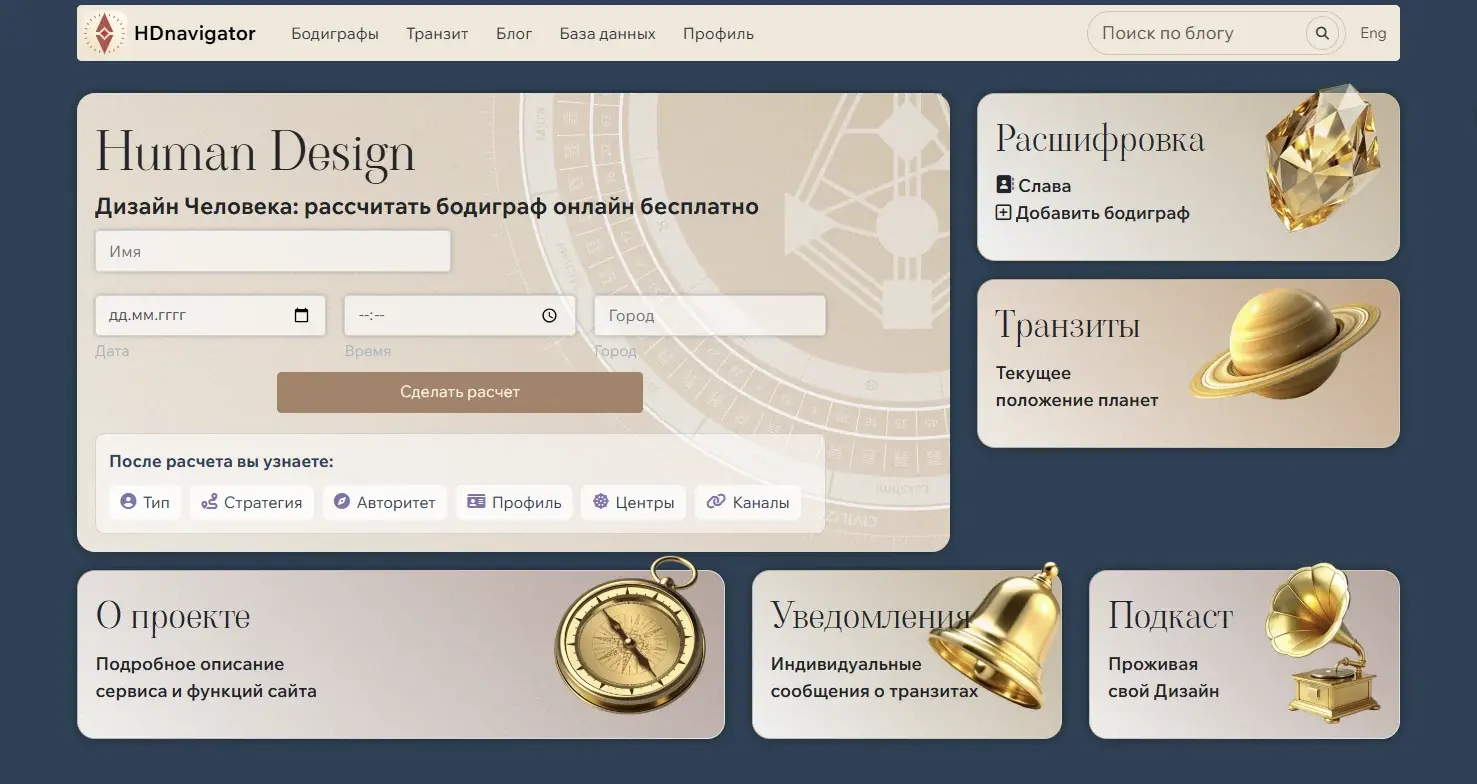
Task: Click the HDnavigator brand name
Action: coord(195,33)
